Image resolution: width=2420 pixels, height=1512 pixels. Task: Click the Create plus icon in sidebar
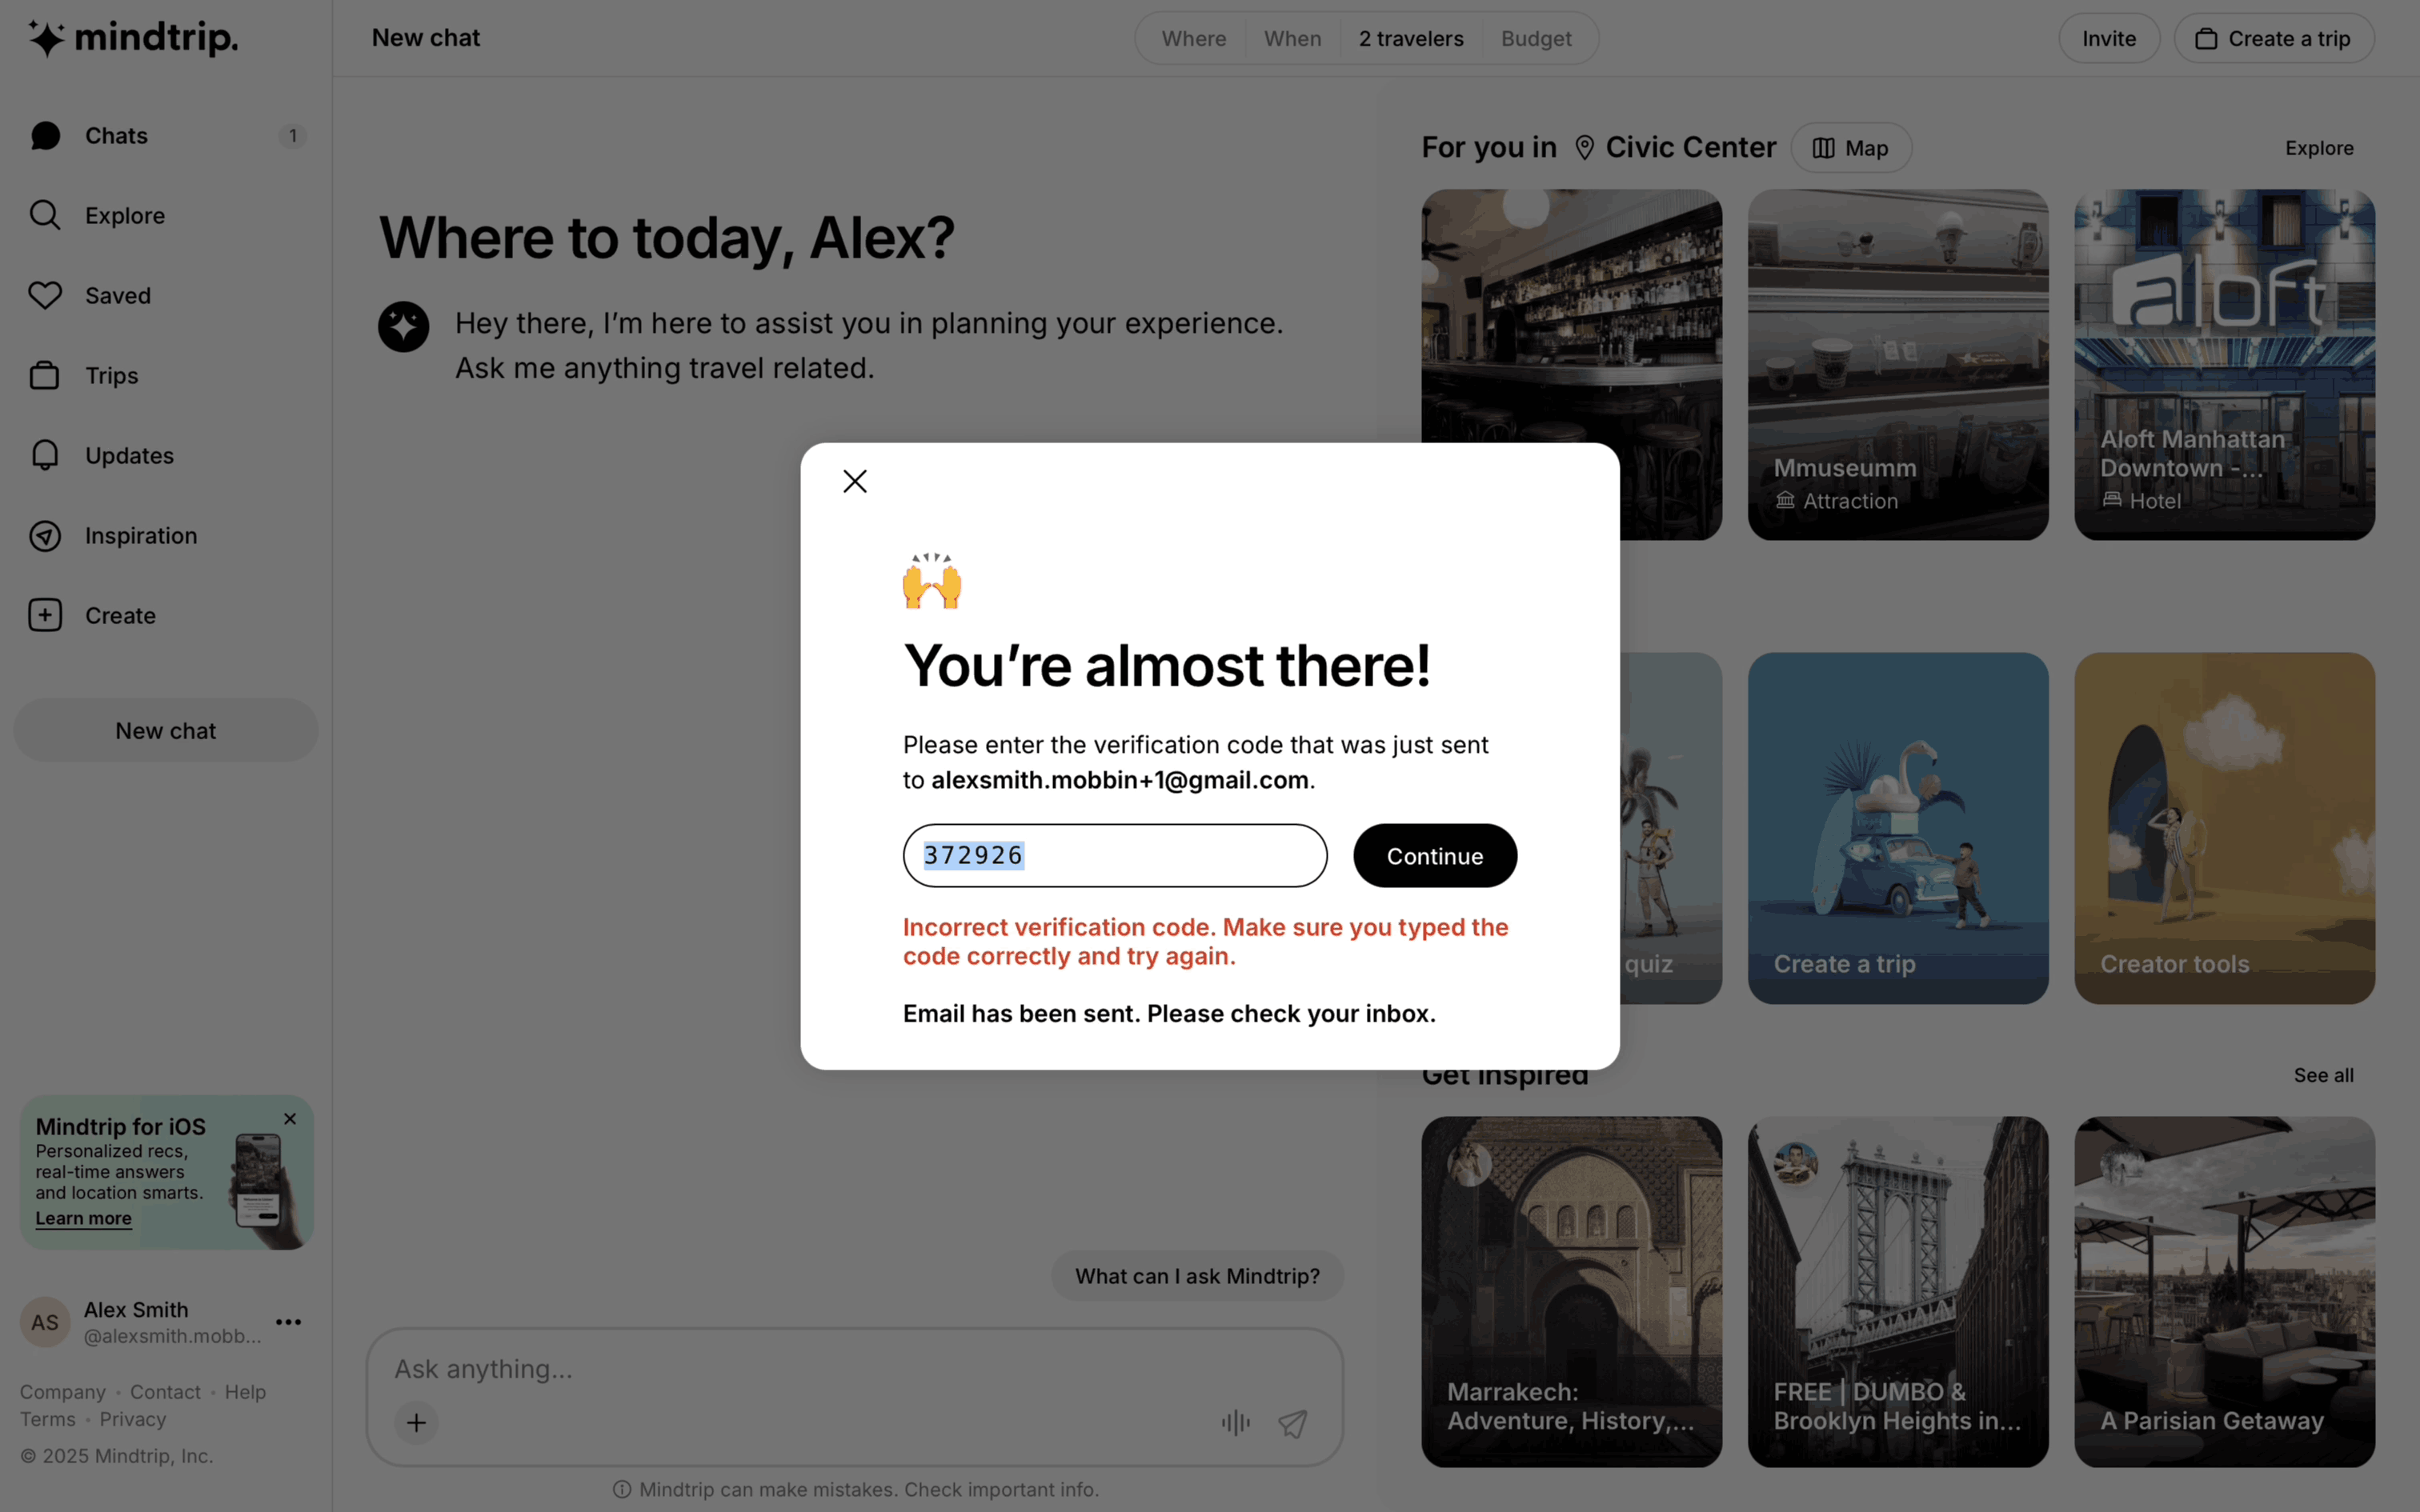[x=45, y=615]
